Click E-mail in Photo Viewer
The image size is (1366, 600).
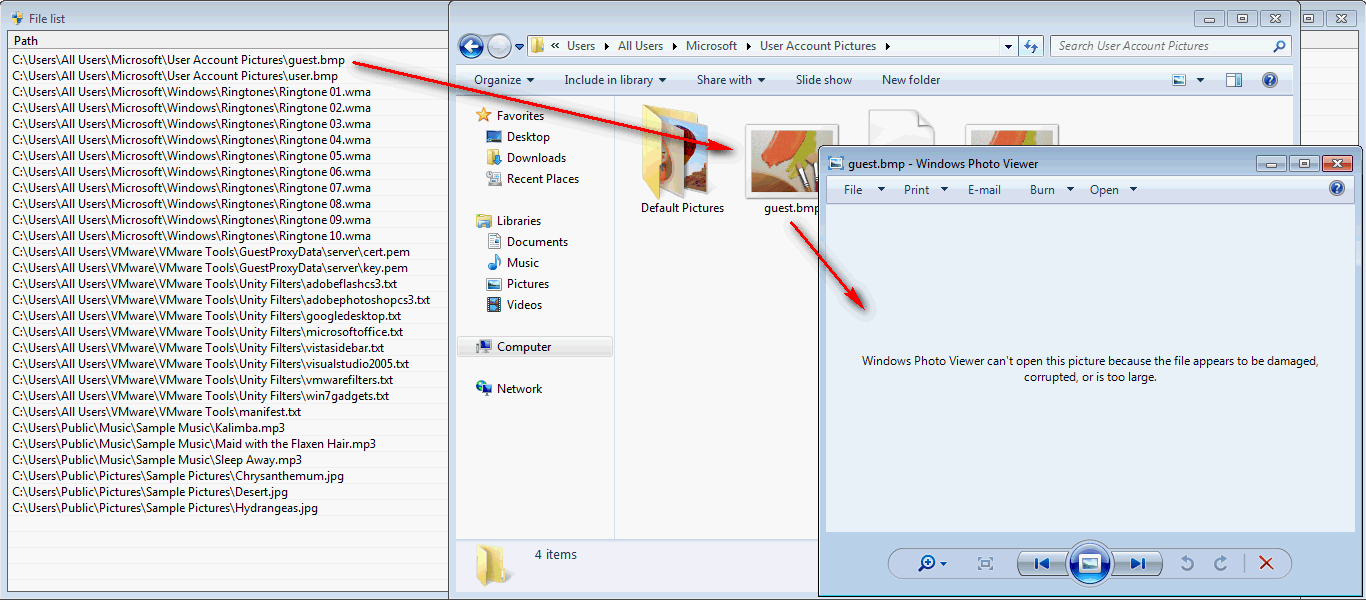[984, 190]
